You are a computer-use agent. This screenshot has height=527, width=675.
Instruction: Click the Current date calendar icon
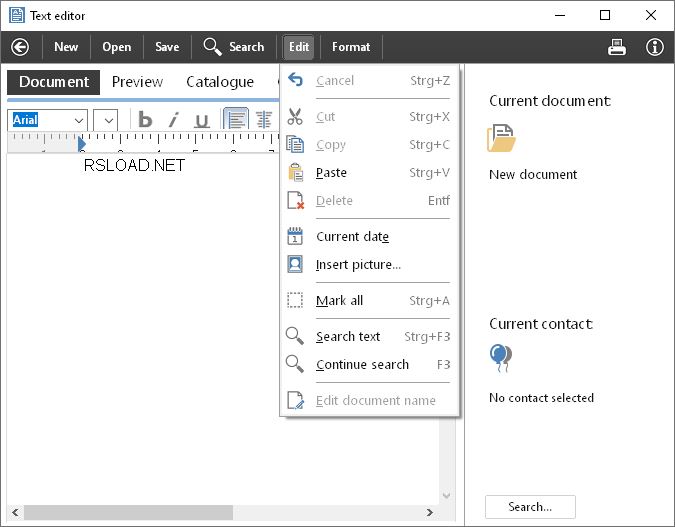pos(295,237)
